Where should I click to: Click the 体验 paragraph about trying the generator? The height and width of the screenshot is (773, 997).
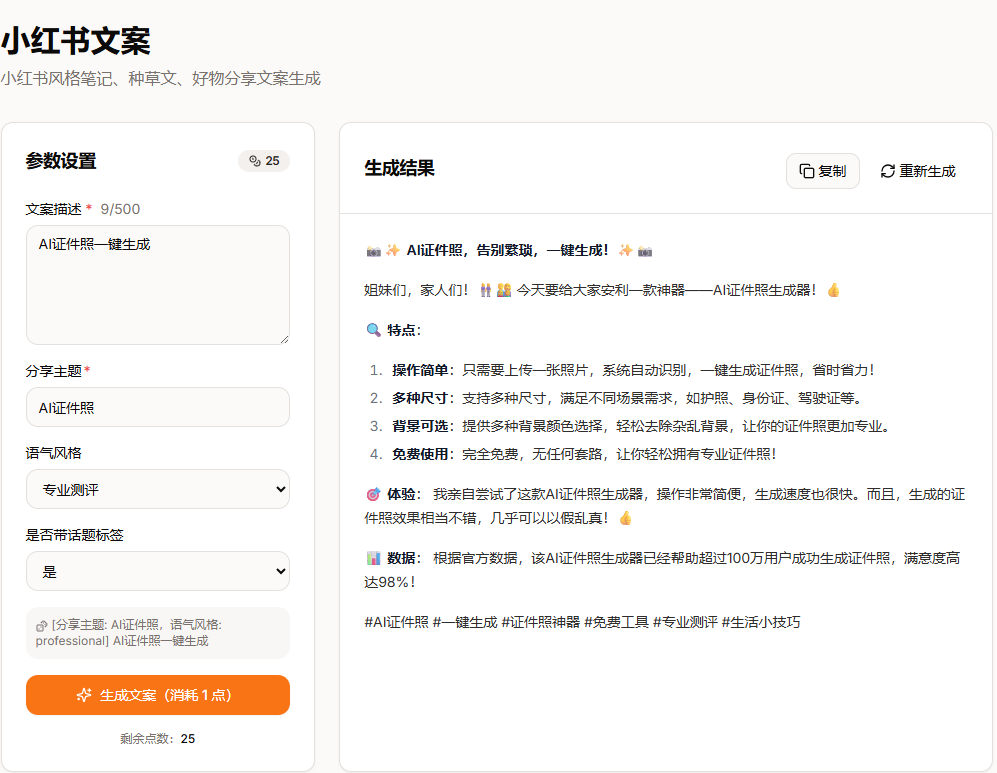tap(665, 506)
